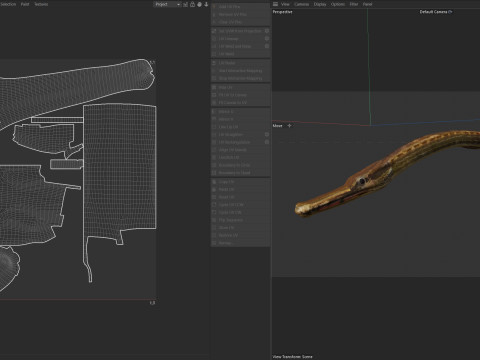480x360 pixels.
Task: Open UV Rectangularize gear options
Action: coord(267,142)
